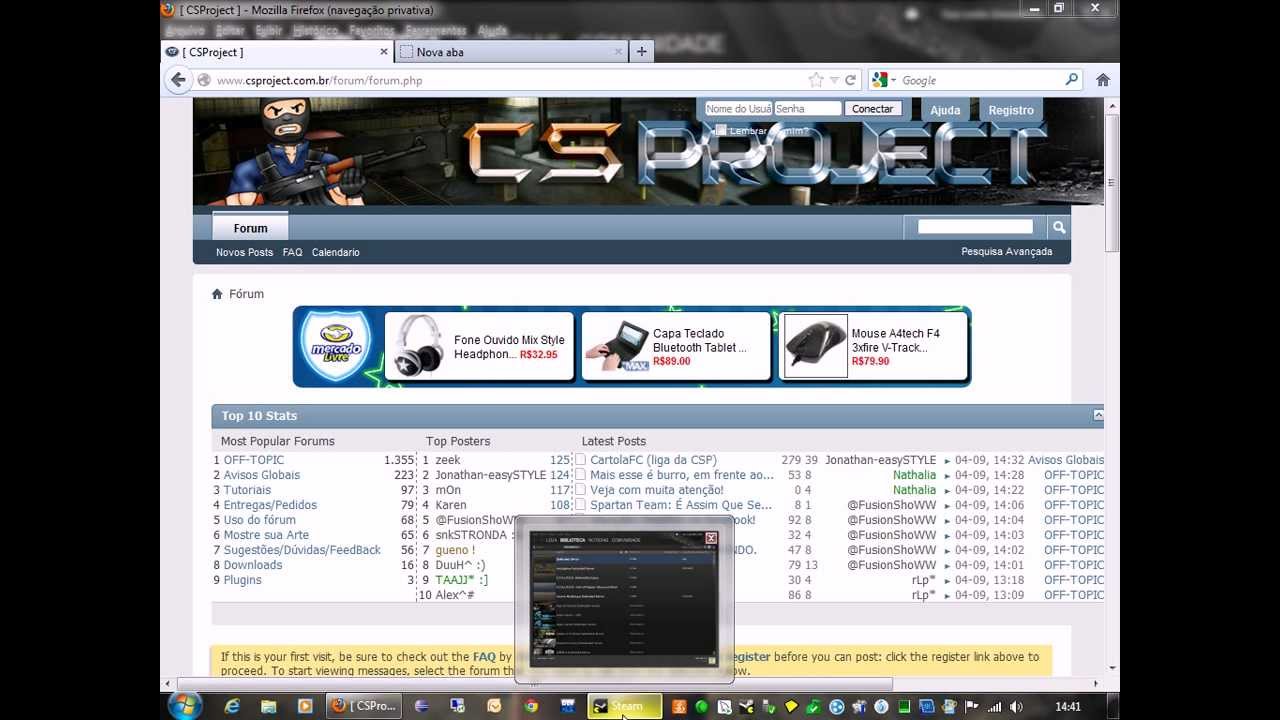Click the Senha password field

point(808,109)
